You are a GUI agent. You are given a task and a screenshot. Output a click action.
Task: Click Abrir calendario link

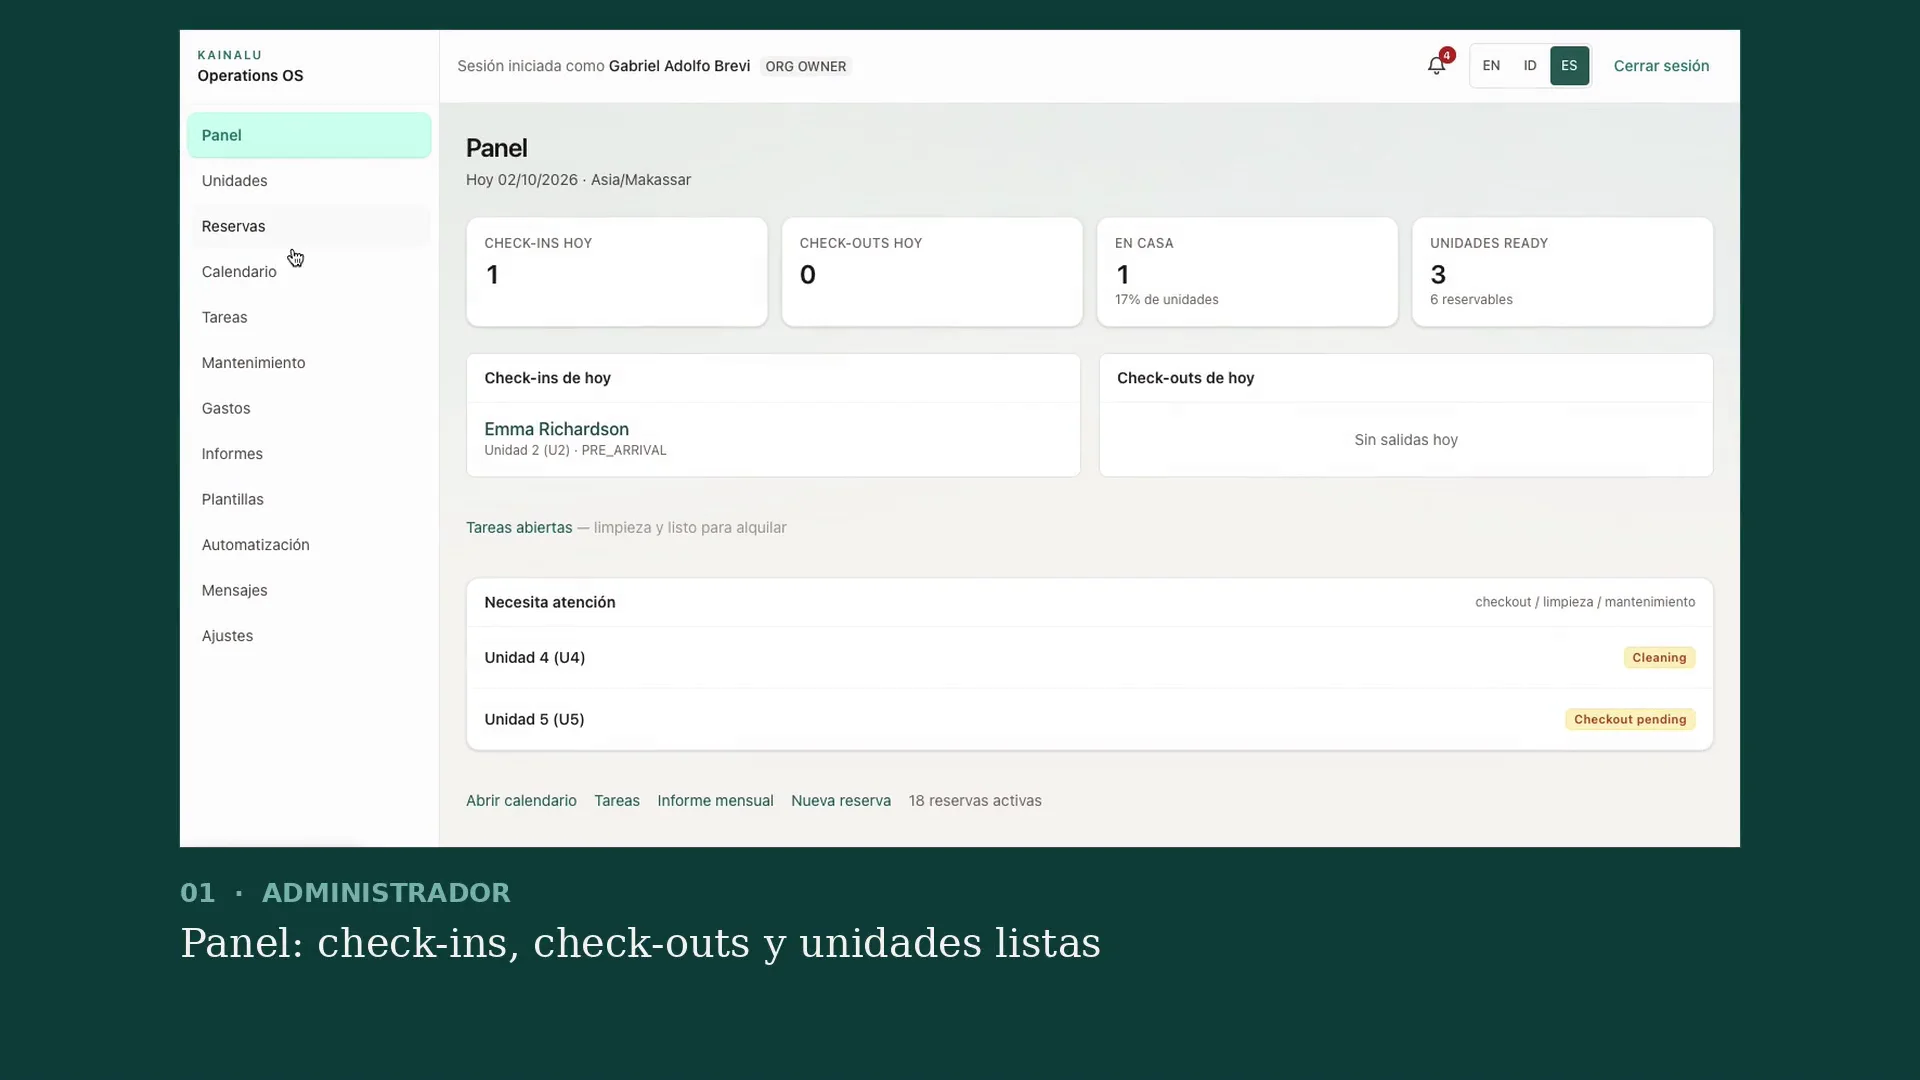[x=521, y=801]
